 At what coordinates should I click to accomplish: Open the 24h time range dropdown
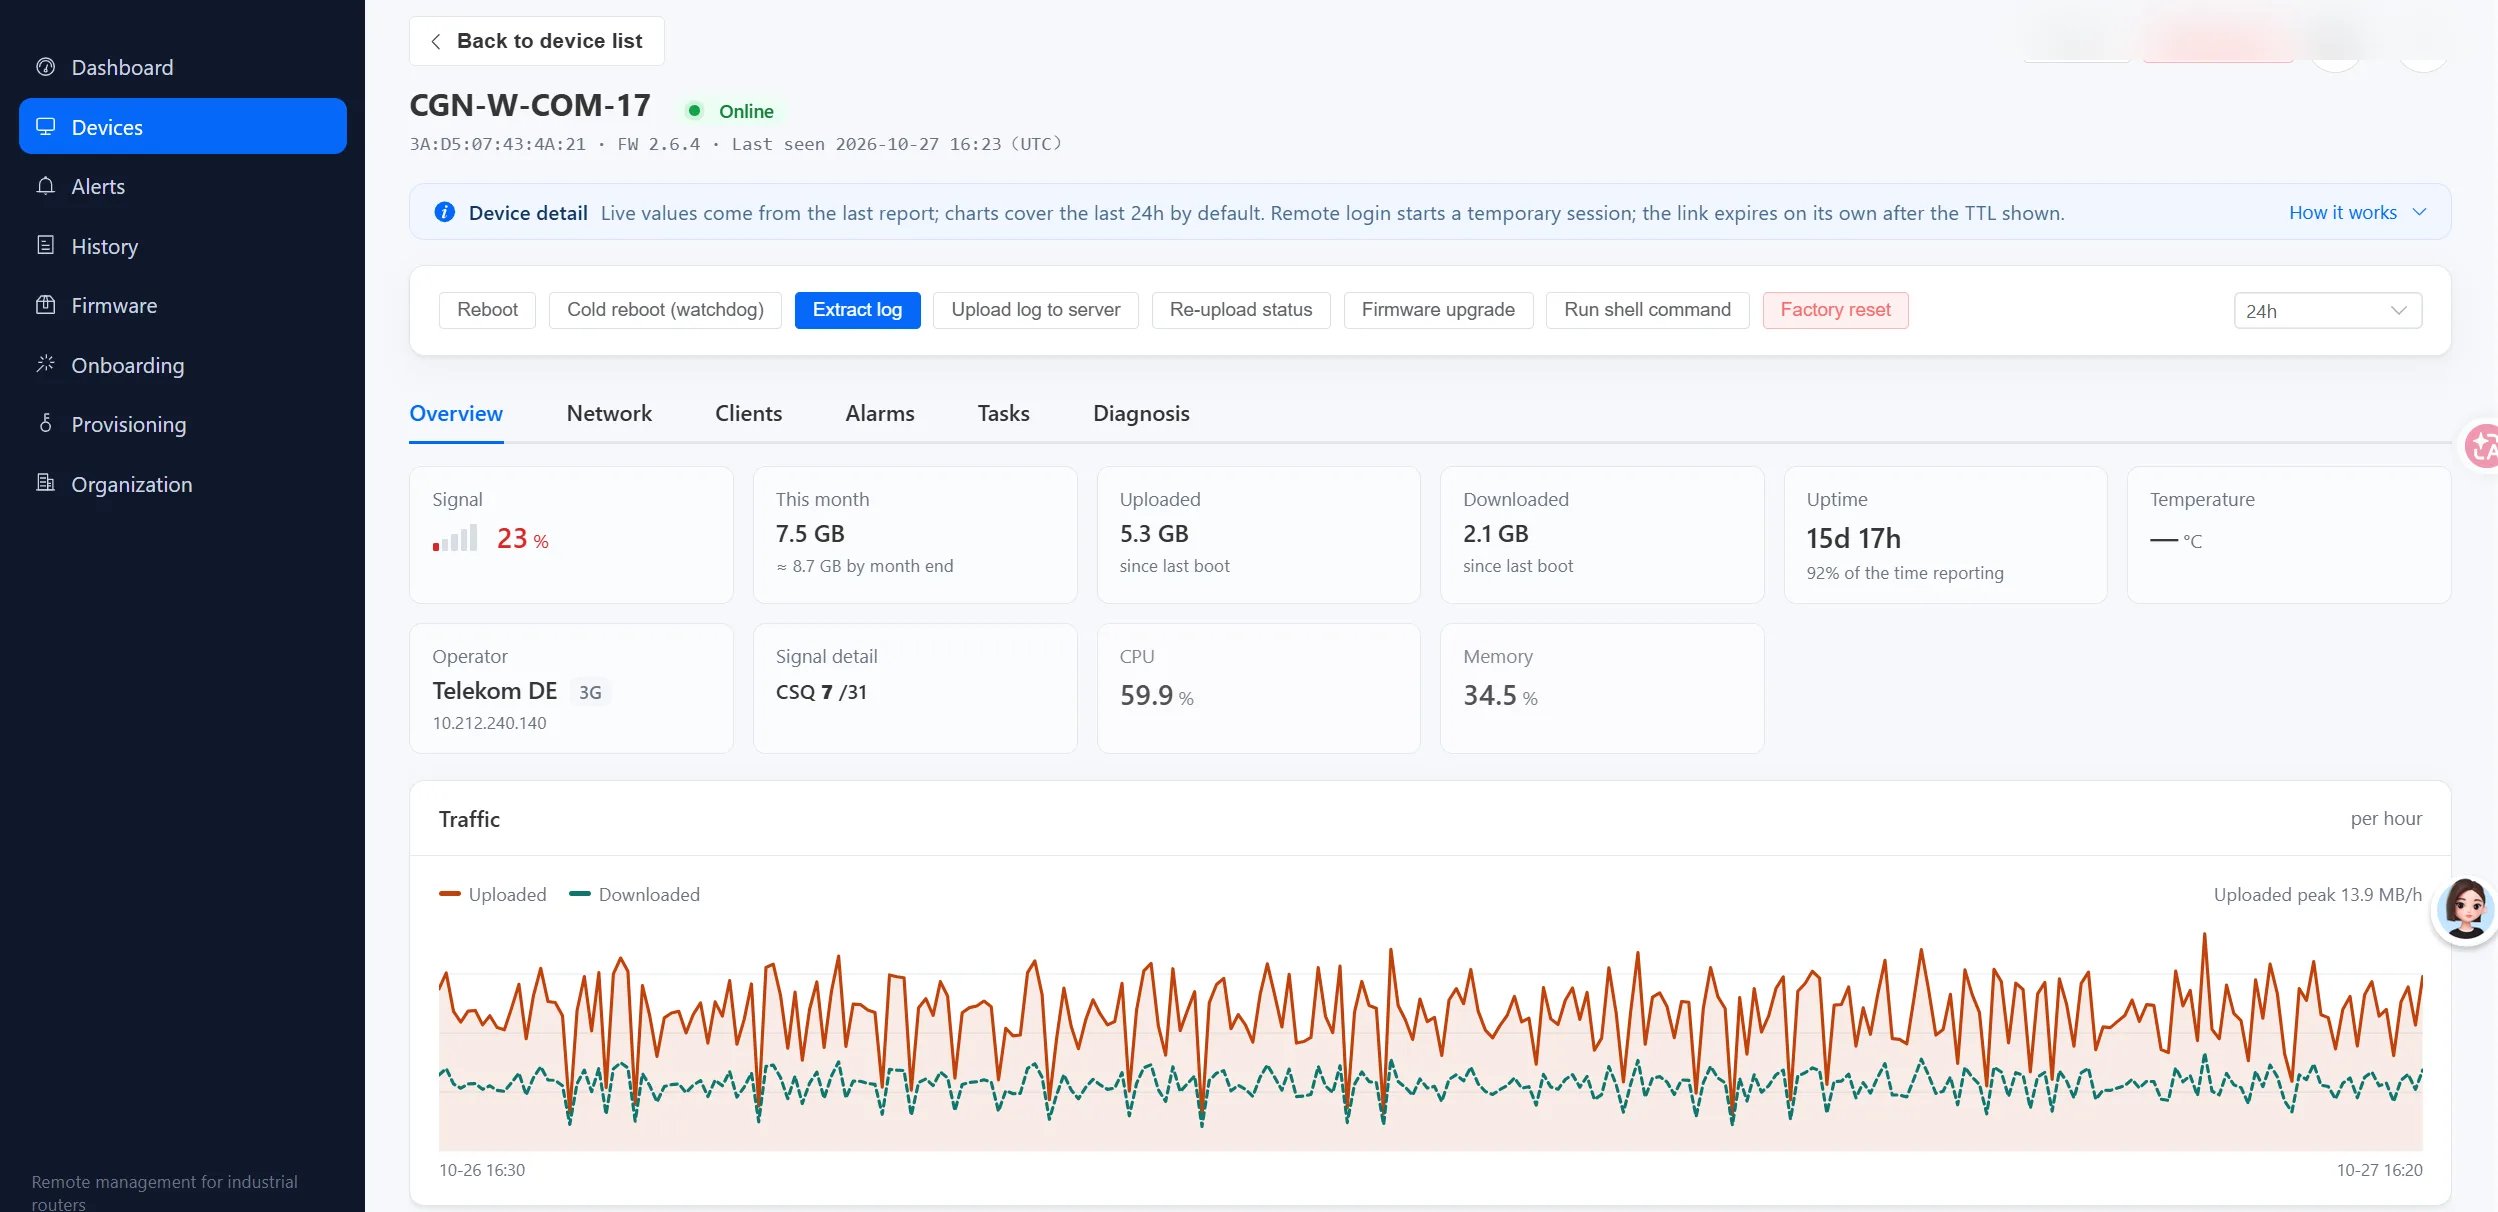click(x=2327, y=311)
